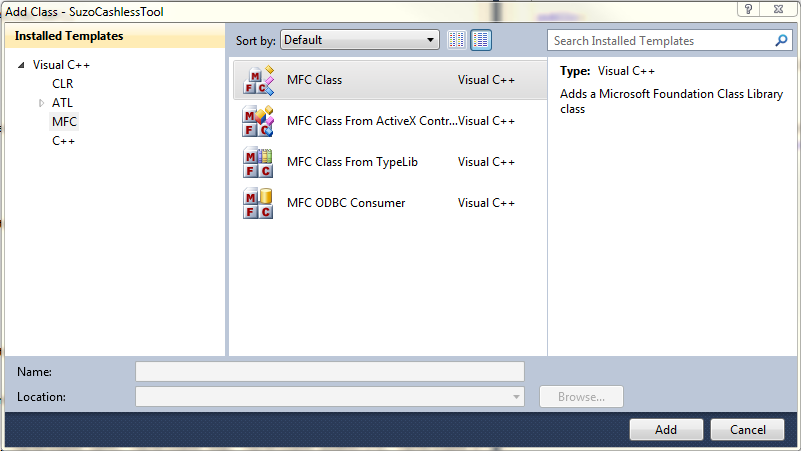The width and height of the screenshot is (801, 451).
Task: Expand the ATL tree node
Action: [41, 103]
